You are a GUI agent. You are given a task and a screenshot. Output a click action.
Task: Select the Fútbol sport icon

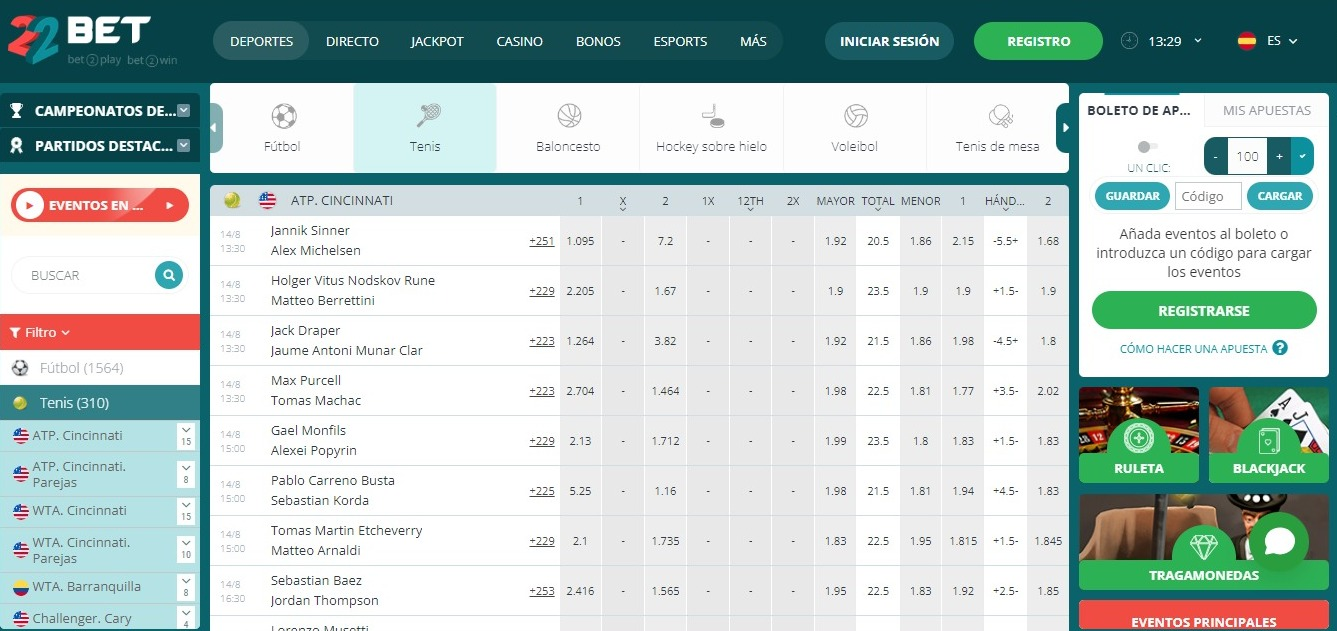coord(283,117)
